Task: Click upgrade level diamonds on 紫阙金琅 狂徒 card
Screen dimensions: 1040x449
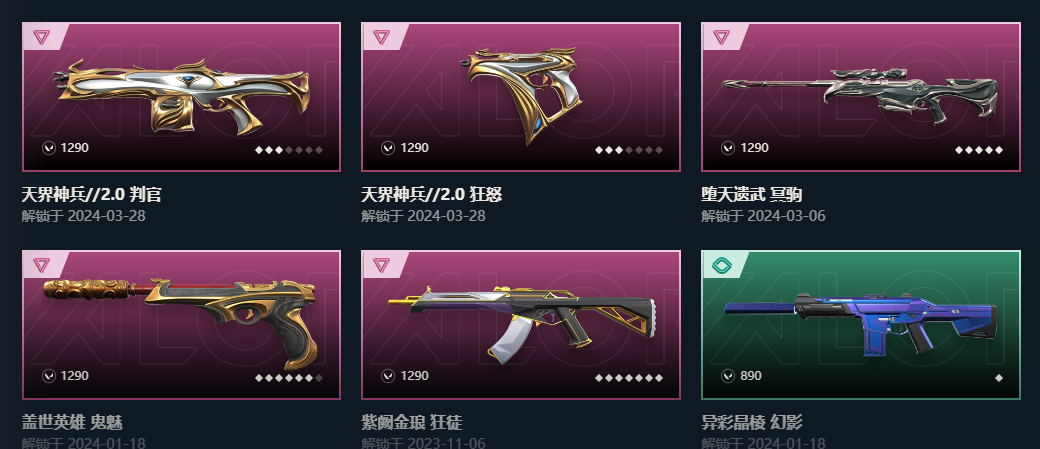Action: 629,378
